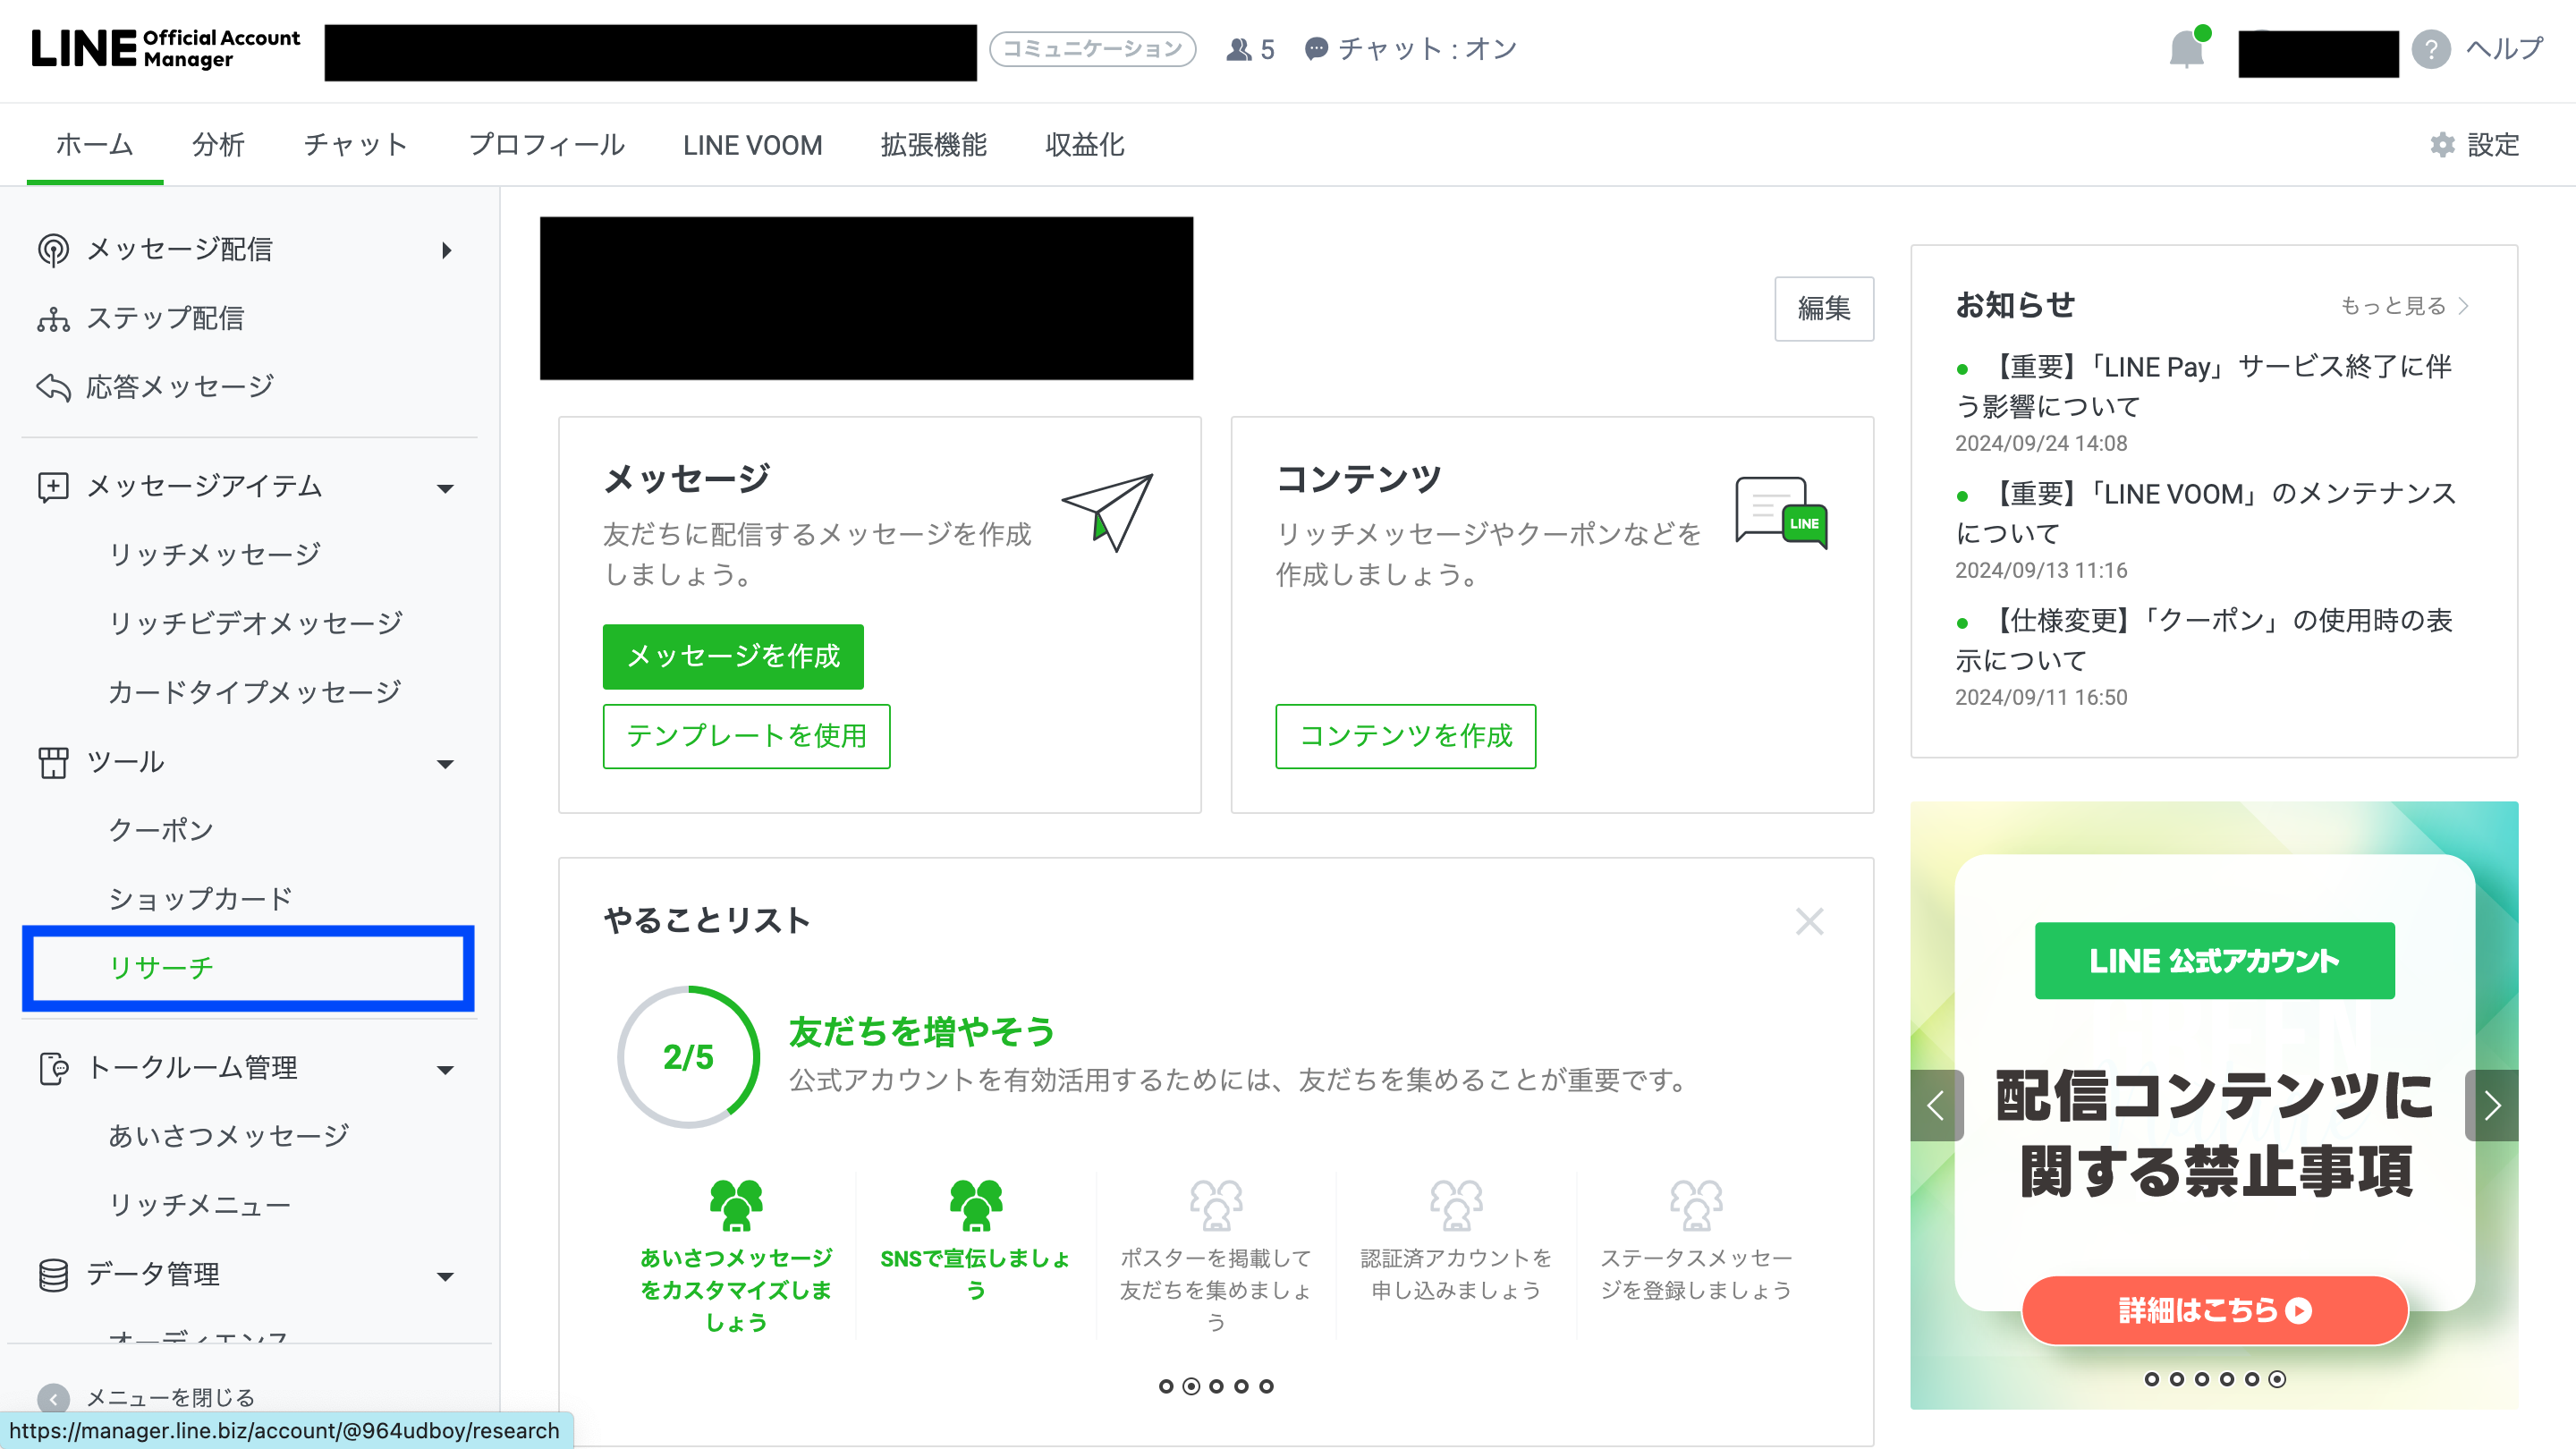2576x1449 pixels.
Task: Collapse the トークルーム管理 section
Action: point(446,1069)
